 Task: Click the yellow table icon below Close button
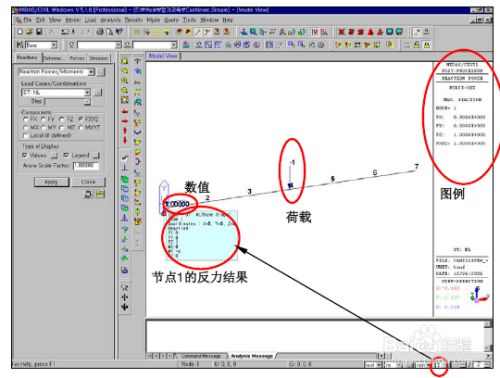point(100,194)
